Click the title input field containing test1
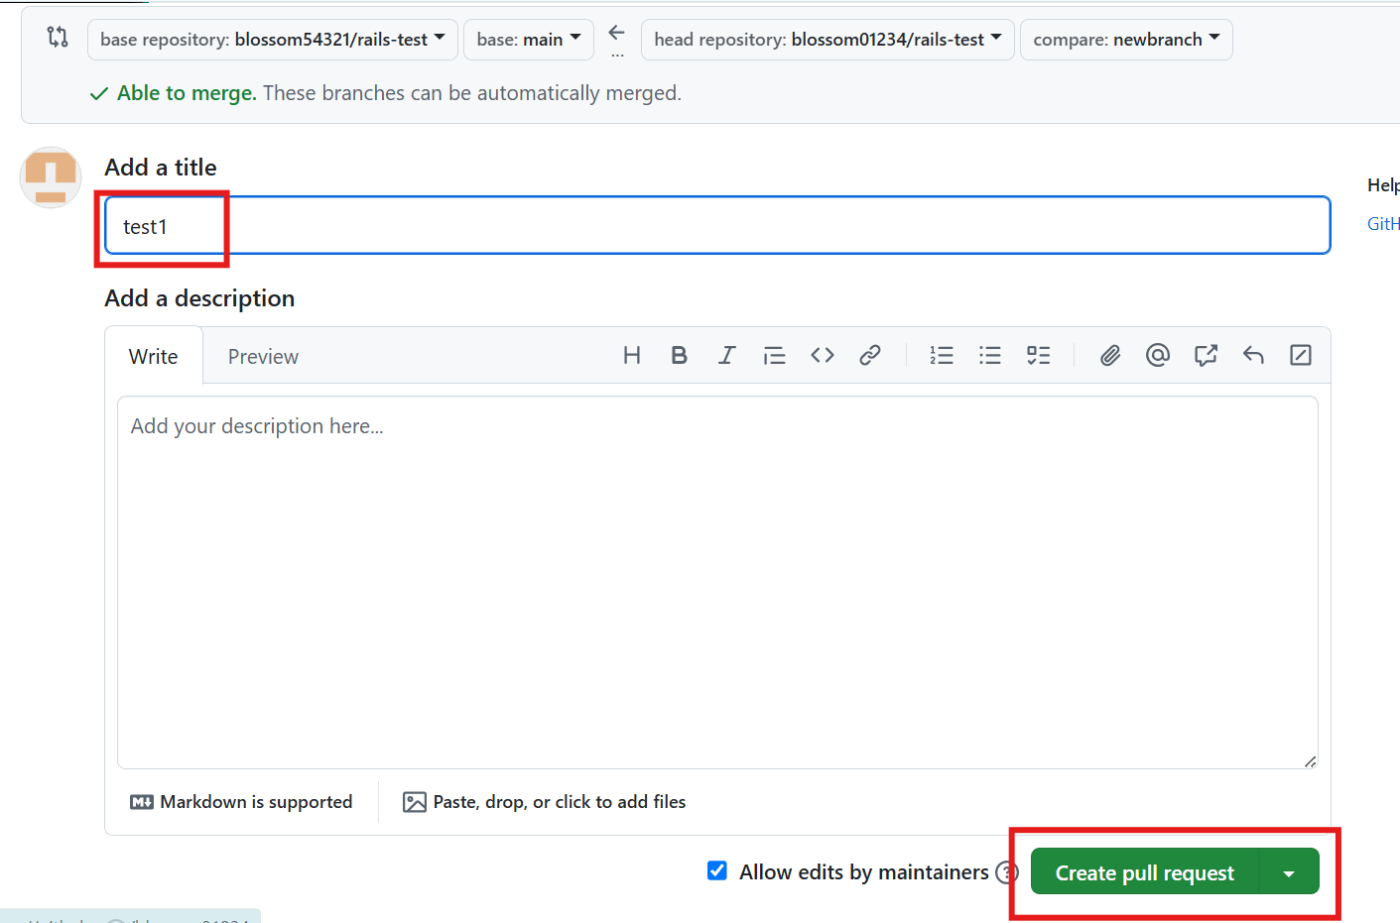The width and height of the screenshot is (1400, 923). pyautogui.click(x=717, y=226)
